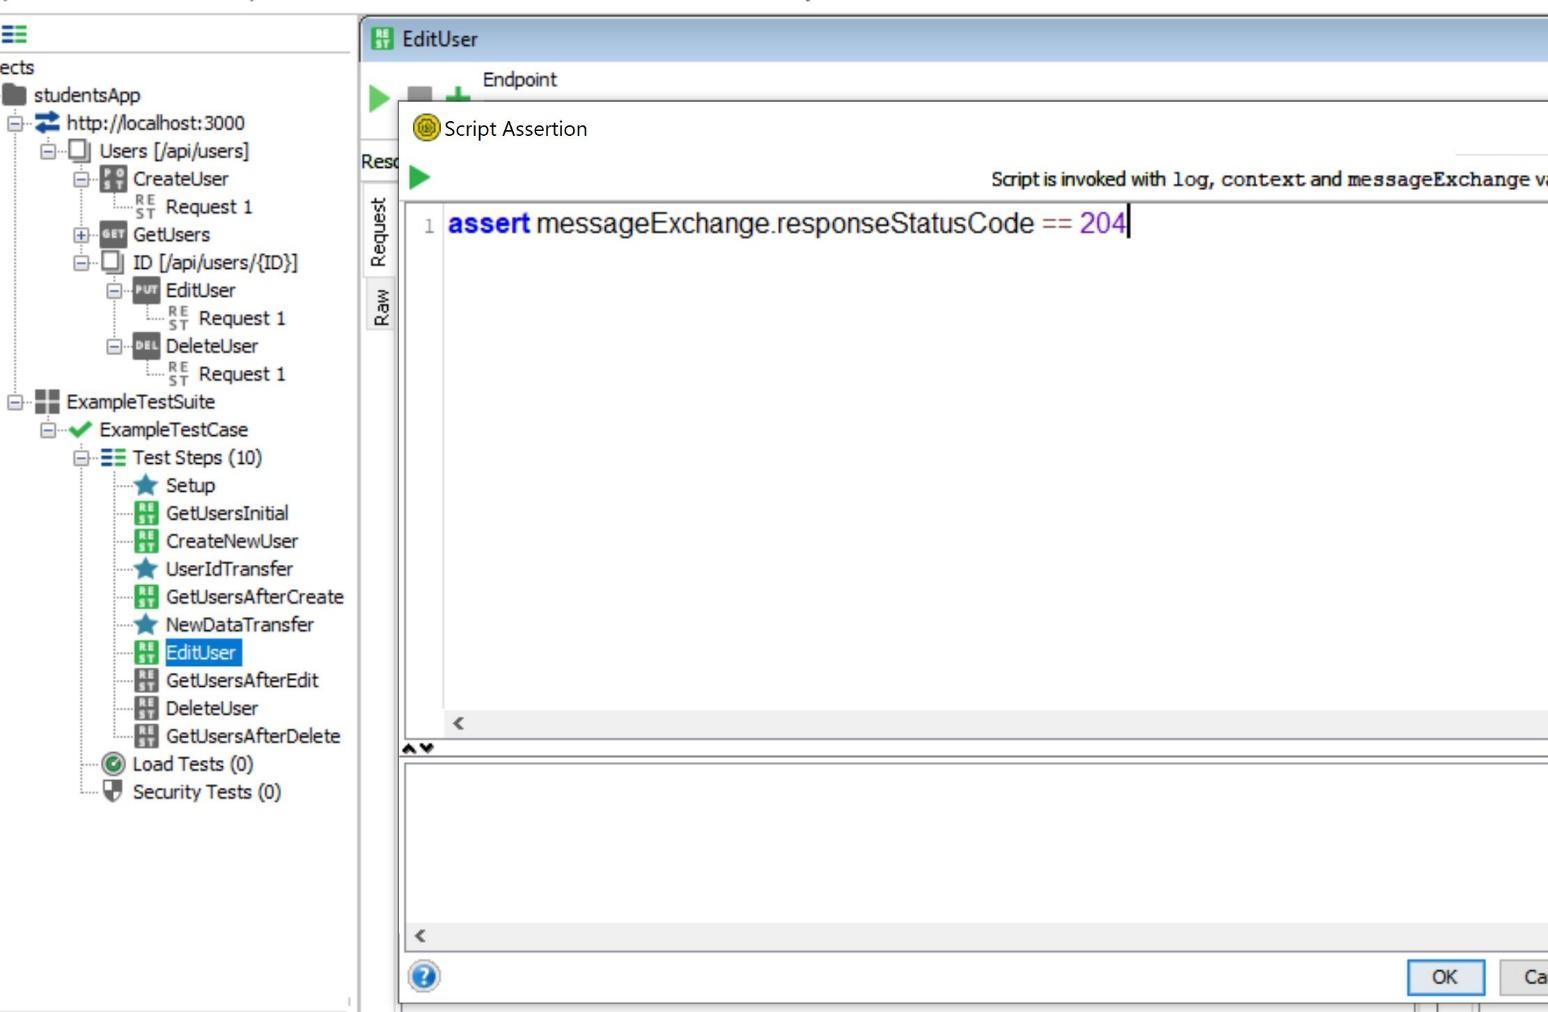Screen dimensions: 1548x1012
Task: Click the DEL icon beside DeleteUser
Action: point(146,346)
